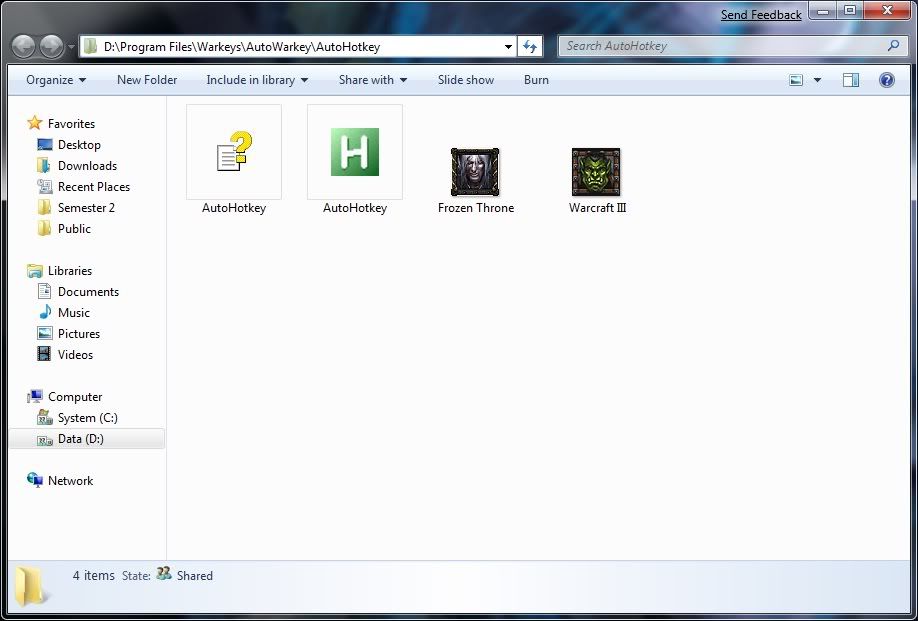Click the search magnifier icon
This screenshot has width=918, height=621.
point(893,45)
